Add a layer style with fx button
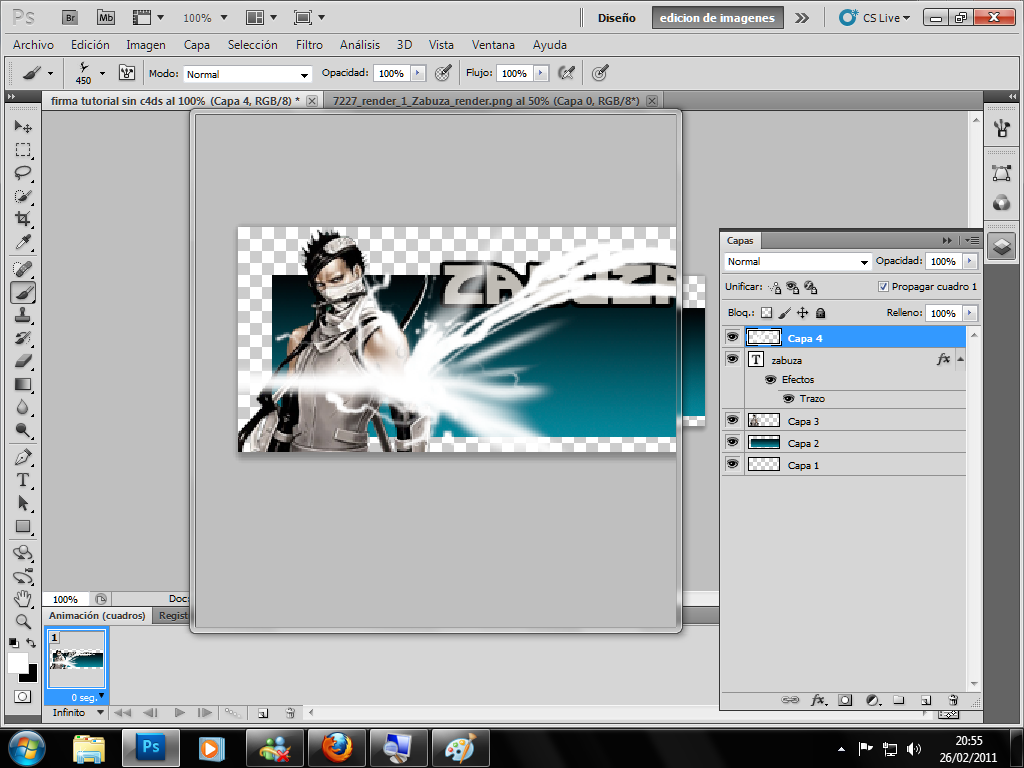The image size is (1024, 768). coord(818,700)
